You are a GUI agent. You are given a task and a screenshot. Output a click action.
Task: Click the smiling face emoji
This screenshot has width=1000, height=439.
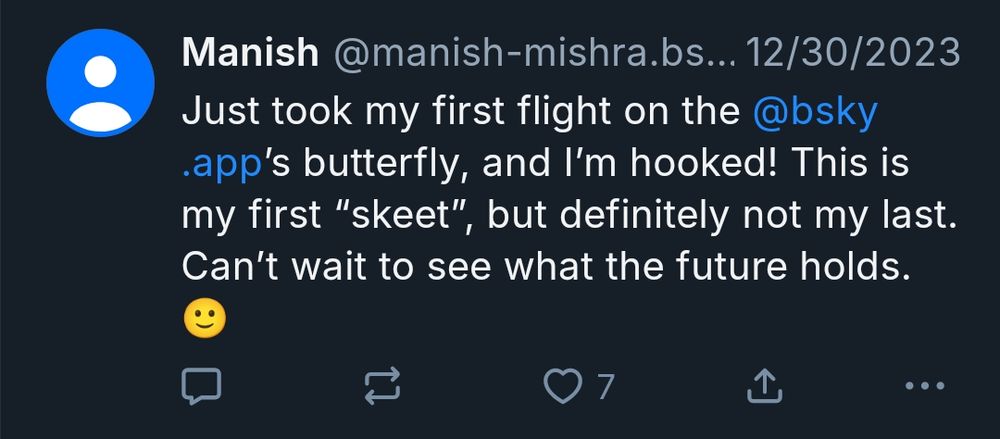click(x=204, y=319)
